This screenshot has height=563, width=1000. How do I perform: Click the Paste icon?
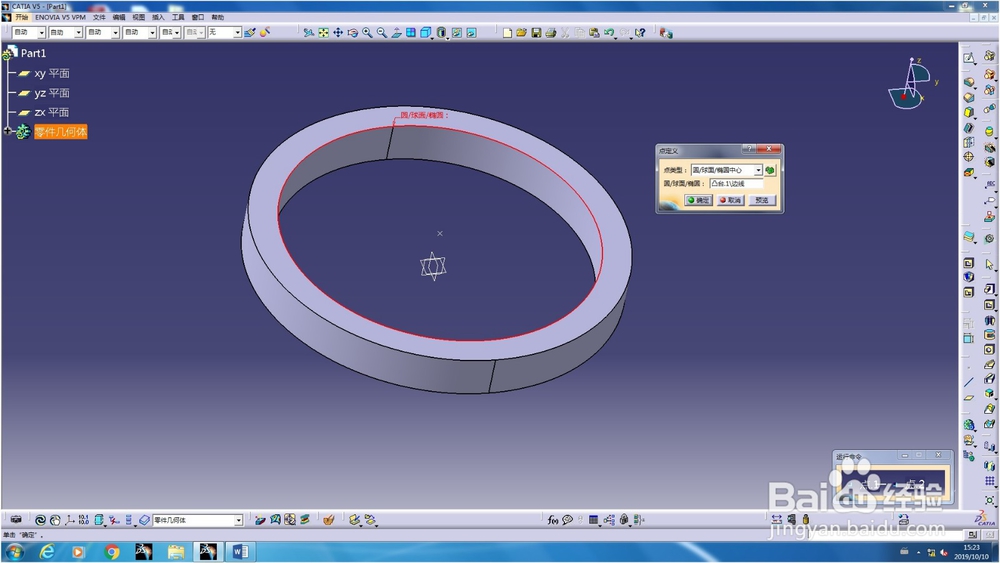(x=594, y=33)
